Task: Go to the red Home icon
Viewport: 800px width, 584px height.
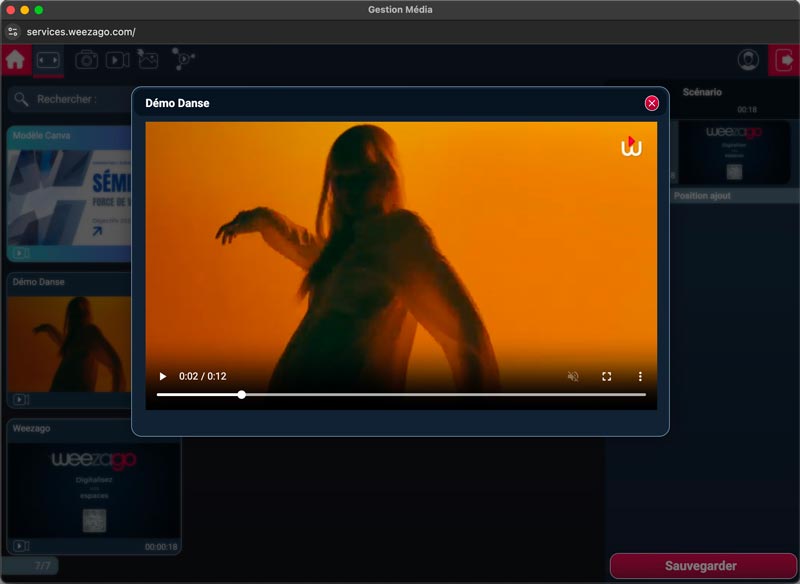Action: 15,60
